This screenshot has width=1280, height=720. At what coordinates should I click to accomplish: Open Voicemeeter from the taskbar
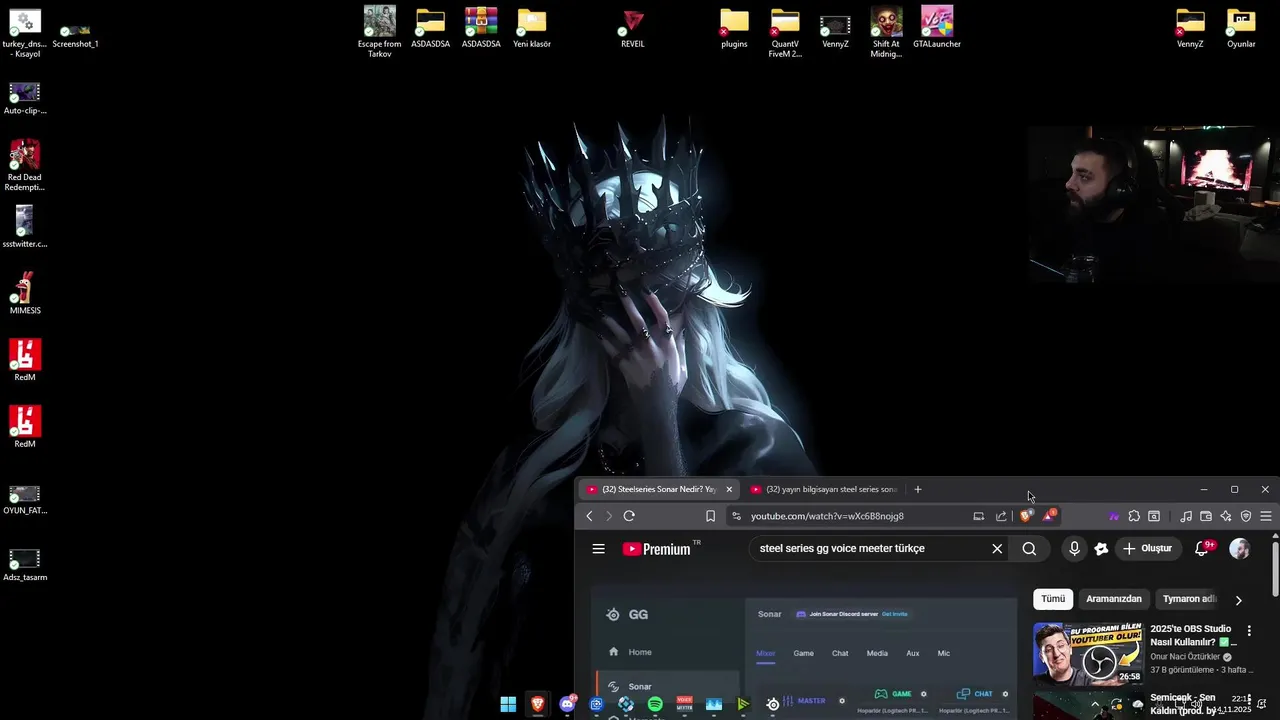click(x=684, y=704)
